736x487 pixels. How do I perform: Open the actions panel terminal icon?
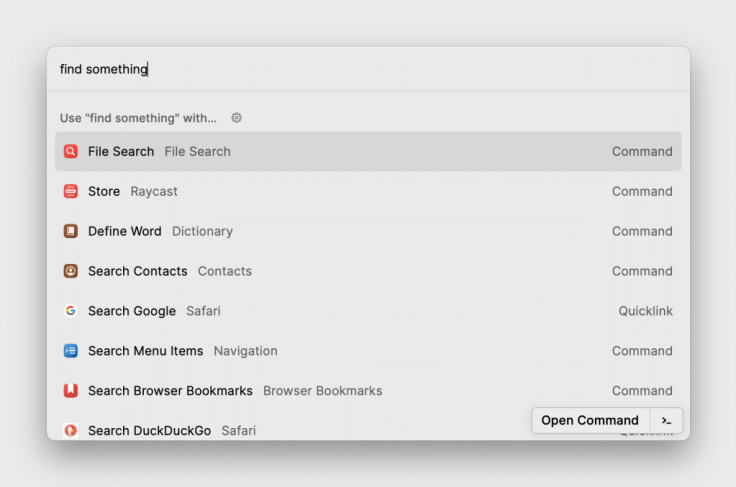pos(666,421)
